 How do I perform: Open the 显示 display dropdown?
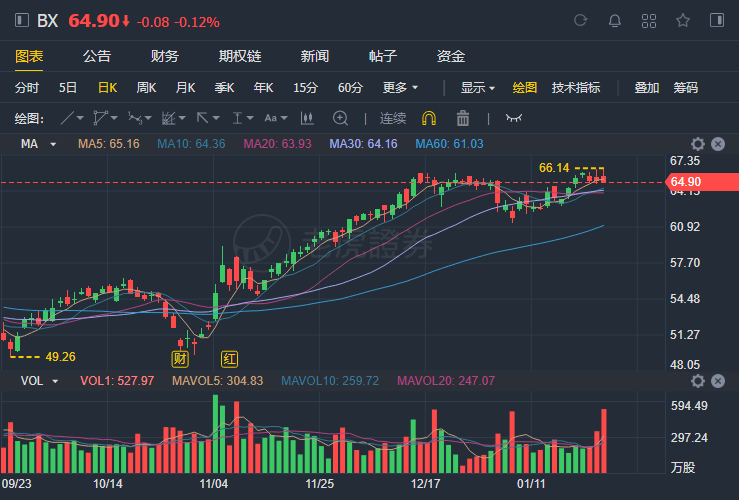[x=477, y=87]
